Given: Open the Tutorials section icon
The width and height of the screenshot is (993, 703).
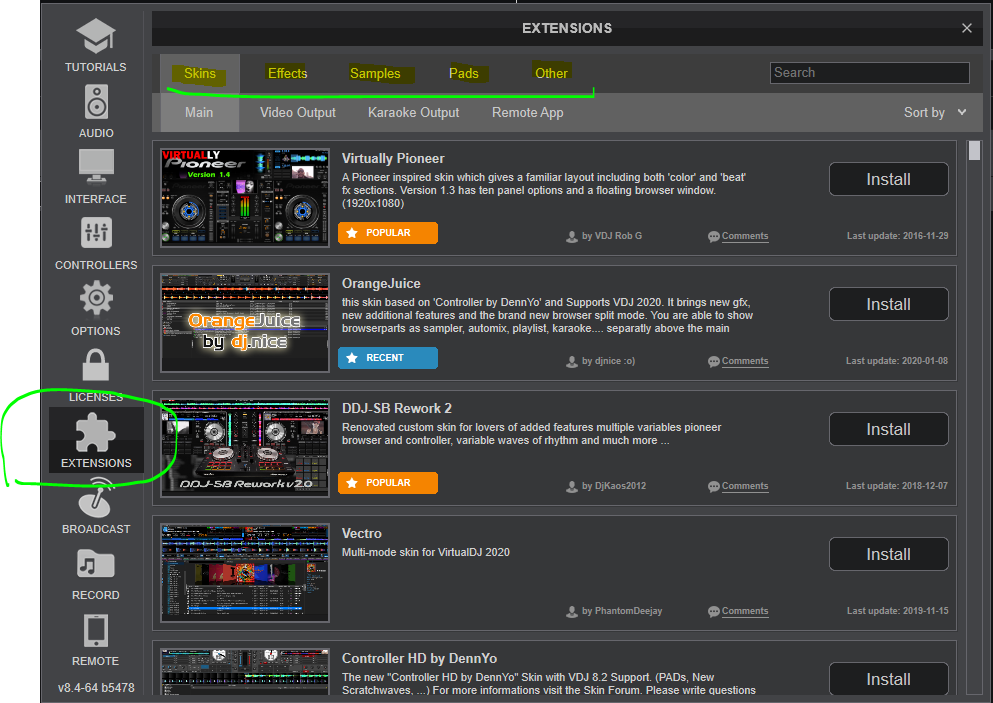Looking at the screenshot, I should (x=96, y=35).
